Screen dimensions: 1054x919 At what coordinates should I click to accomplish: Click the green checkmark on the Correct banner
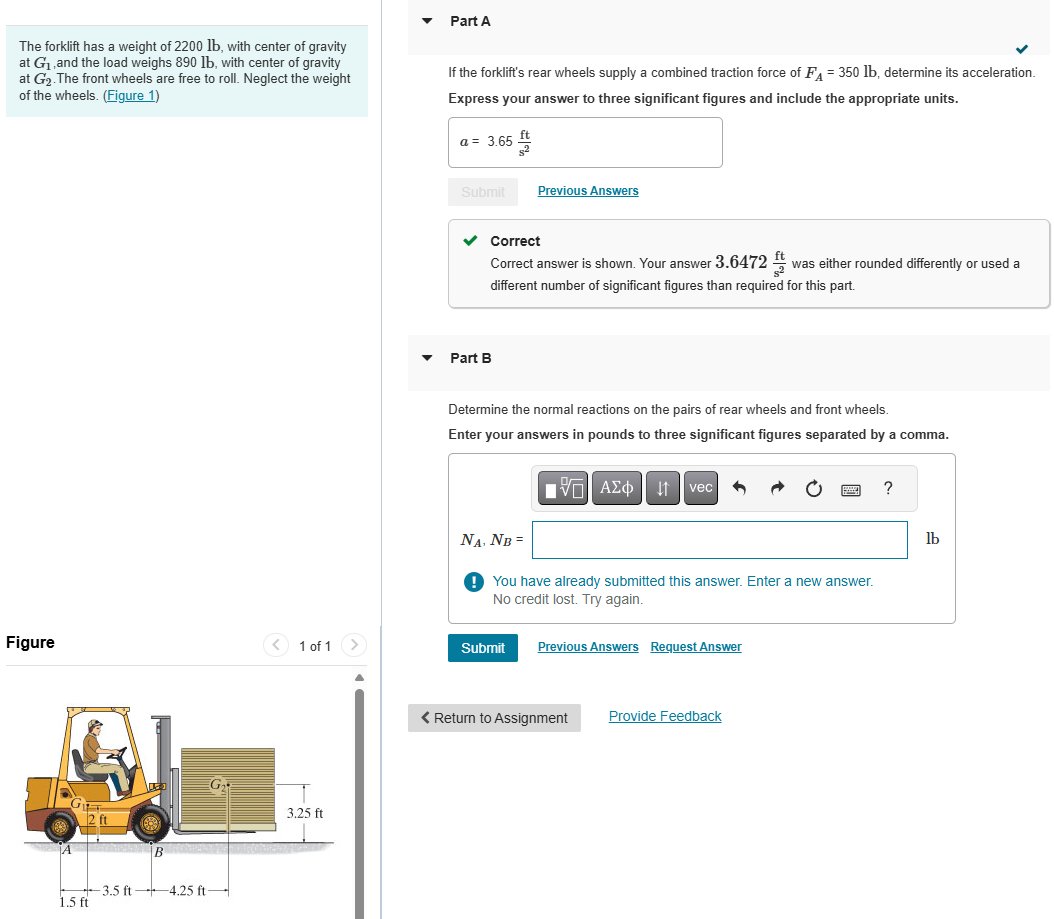pos(470,240)
